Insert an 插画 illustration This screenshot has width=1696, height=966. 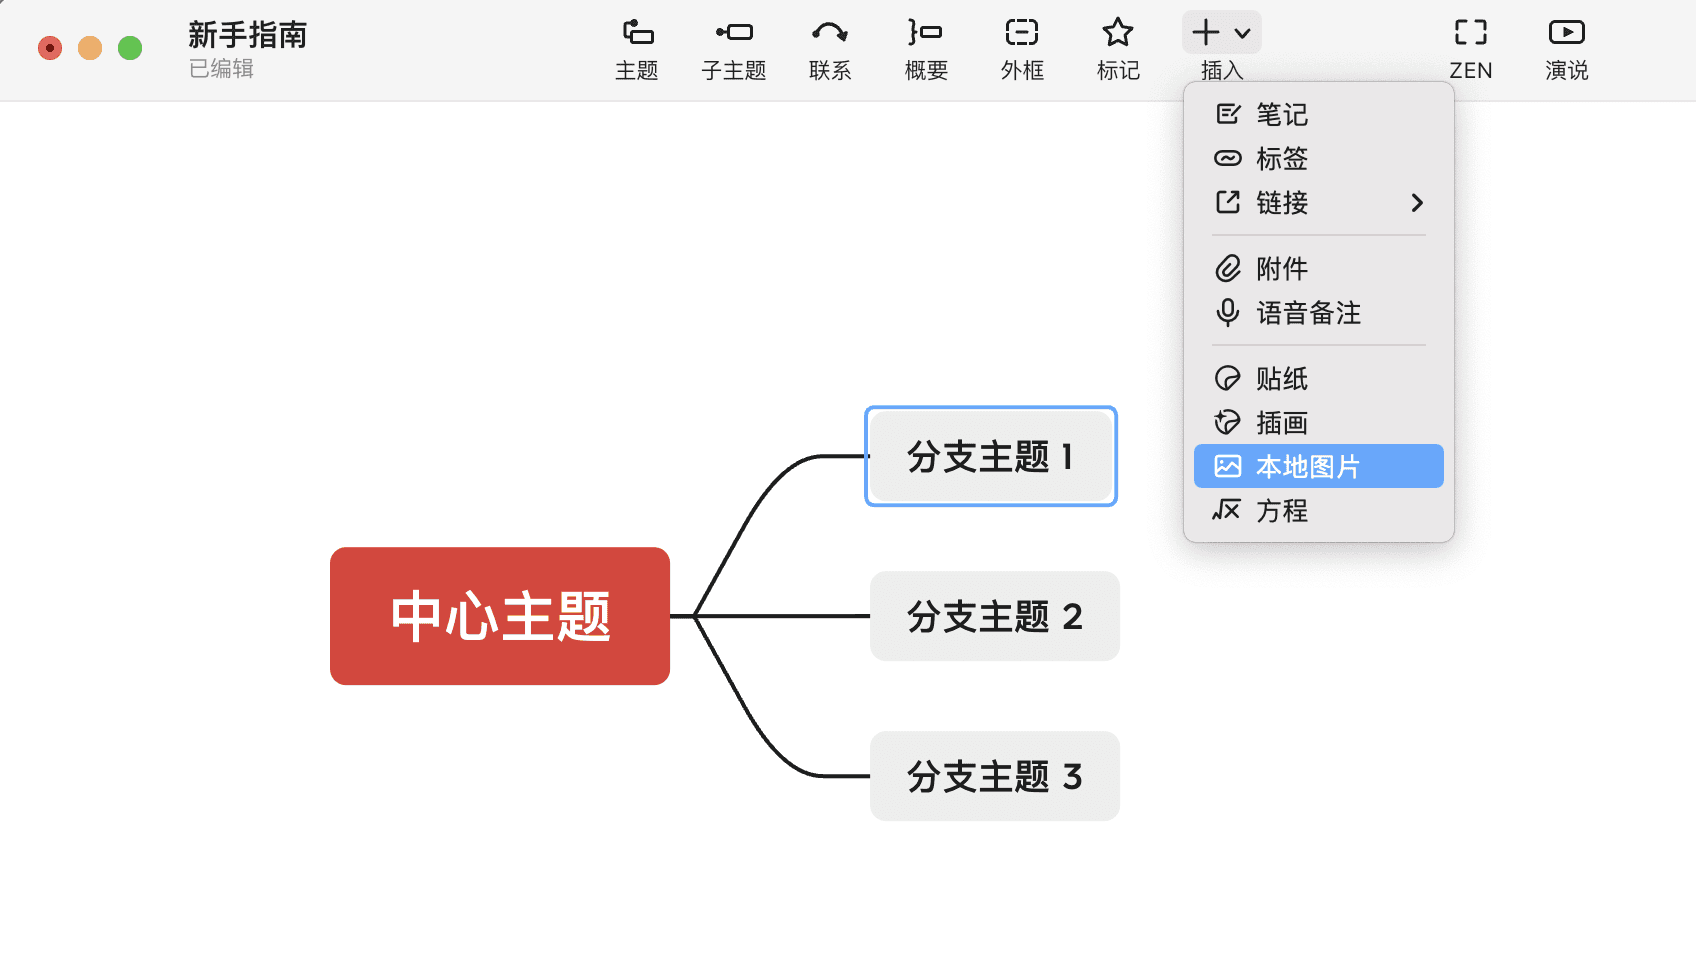coord(1281,422)
